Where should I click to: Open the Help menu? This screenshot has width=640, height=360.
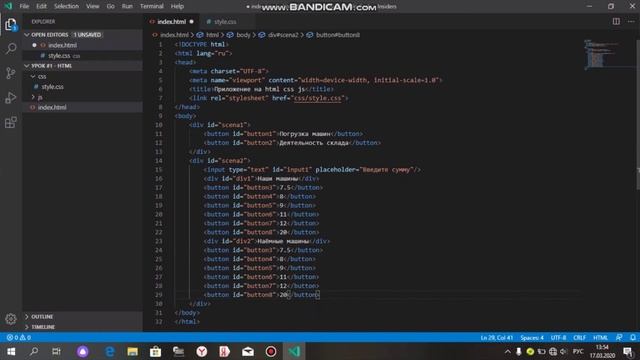[x=177, y=6]
